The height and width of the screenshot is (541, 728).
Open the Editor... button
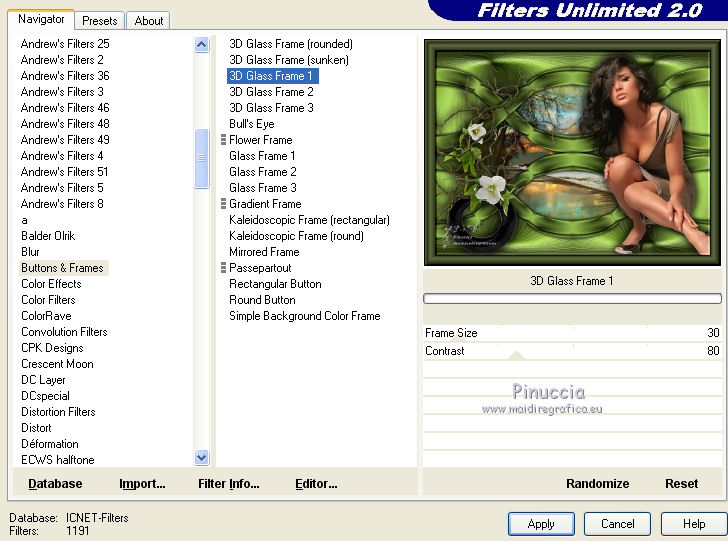point(316,484)
